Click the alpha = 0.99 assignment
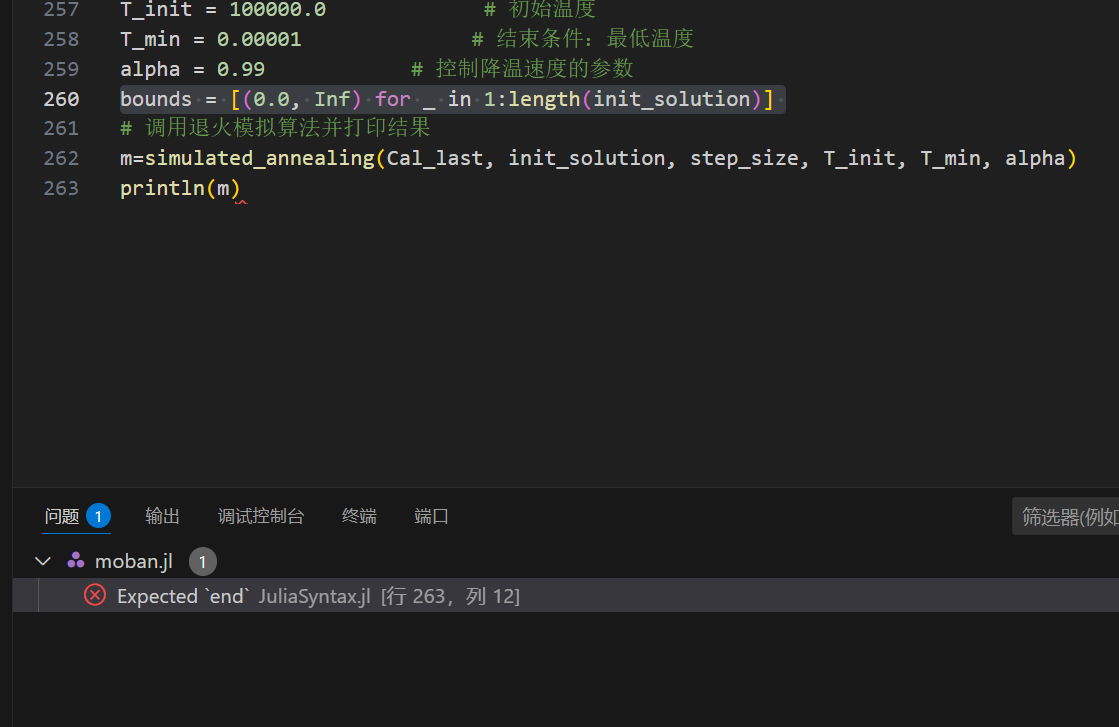Screen dimensions: 1119x727 (192, 68)
